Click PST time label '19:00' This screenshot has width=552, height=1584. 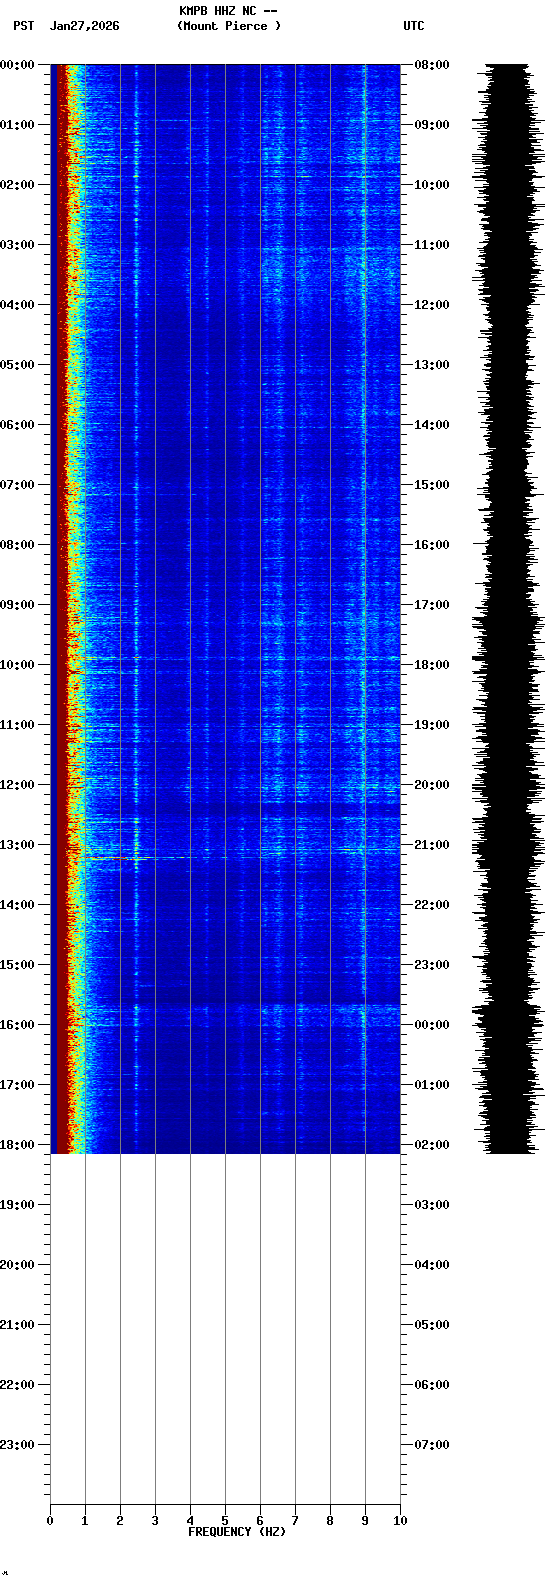point(17,1205)
